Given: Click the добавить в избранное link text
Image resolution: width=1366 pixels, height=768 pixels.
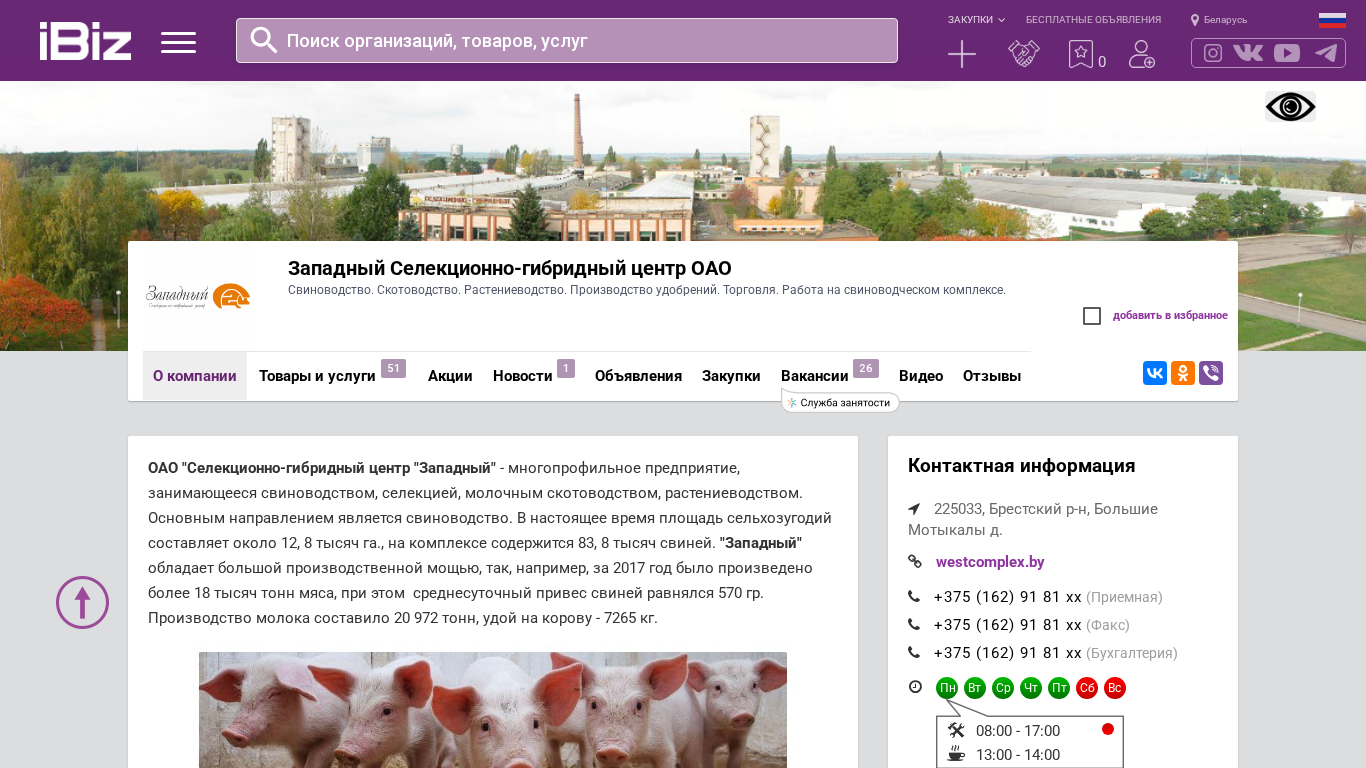Looking at the screenshot, I should 1170,316.
